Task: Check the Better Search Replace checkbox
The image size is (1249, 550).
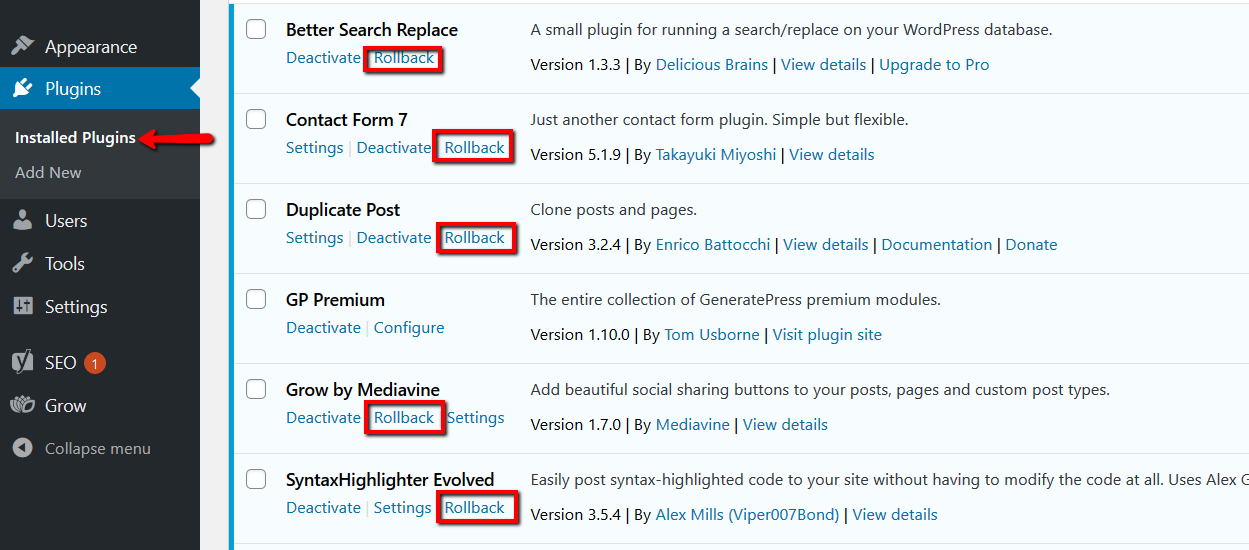Action: (x=257, y=29)
